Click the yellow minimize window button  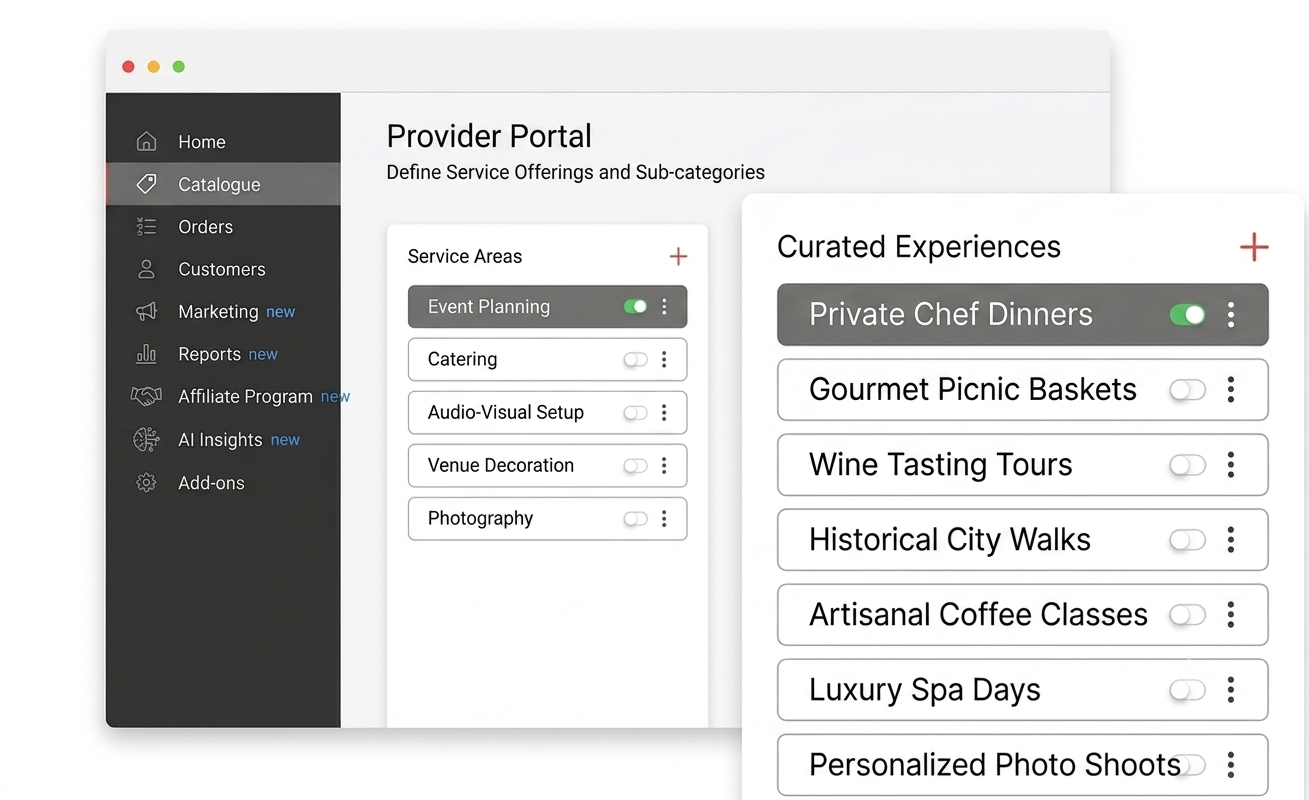[153, 67]
